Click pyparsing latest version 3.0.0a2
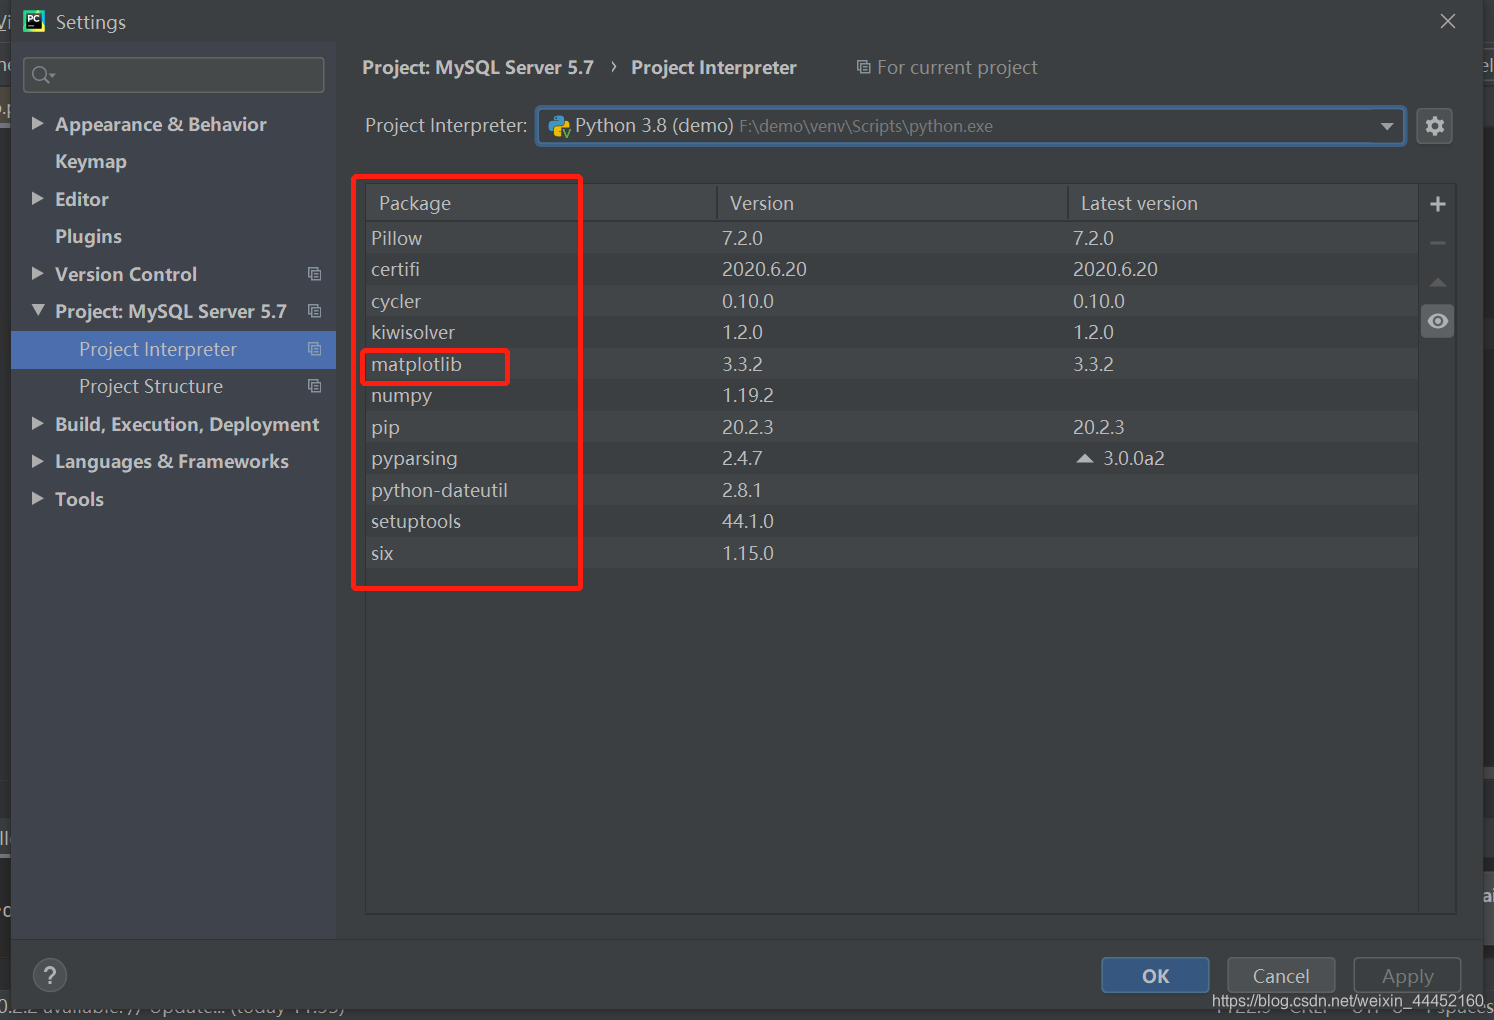 coord(1134,458)
